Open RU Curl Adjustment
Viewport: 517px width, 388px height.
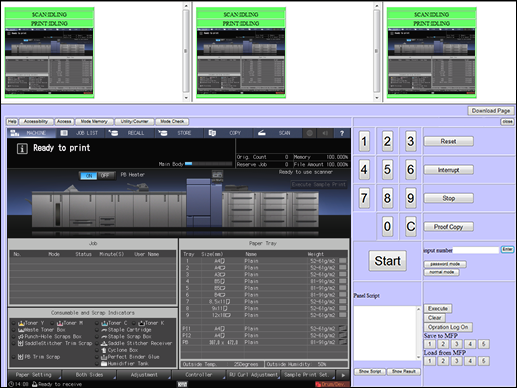pyautogui.click(x=253, y=375)
